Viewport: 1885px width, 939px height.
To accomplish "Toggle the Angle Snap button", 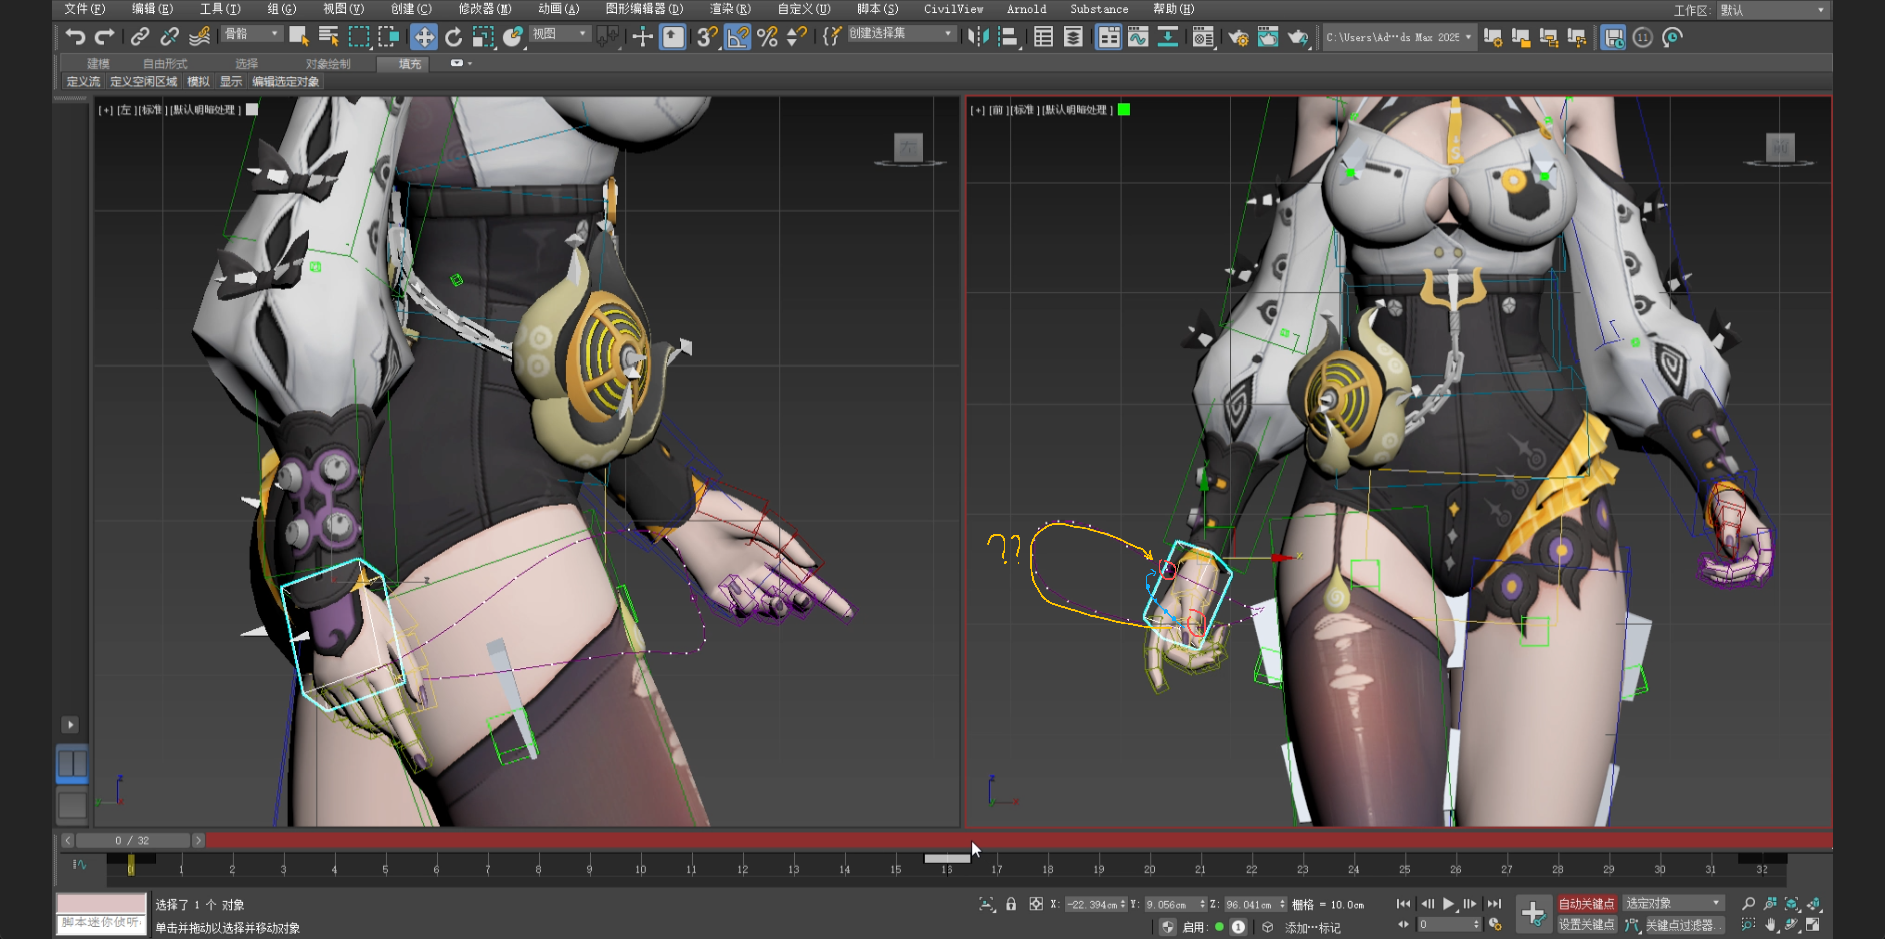I will (x=737, y=37).
